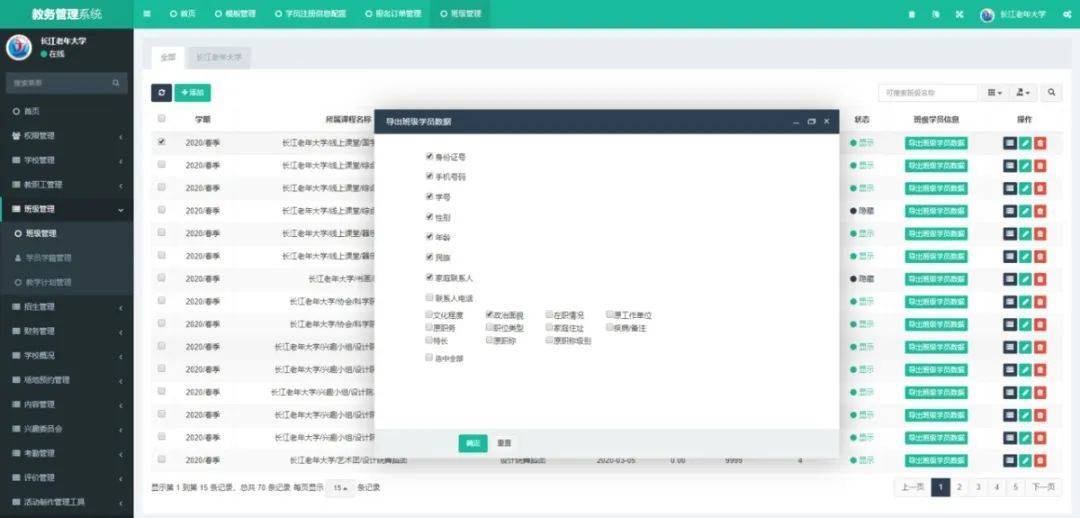This screenshot has height=518, width=1080.
Task: Expand 财务管理 in the sidebar
Action: point(67,331)
